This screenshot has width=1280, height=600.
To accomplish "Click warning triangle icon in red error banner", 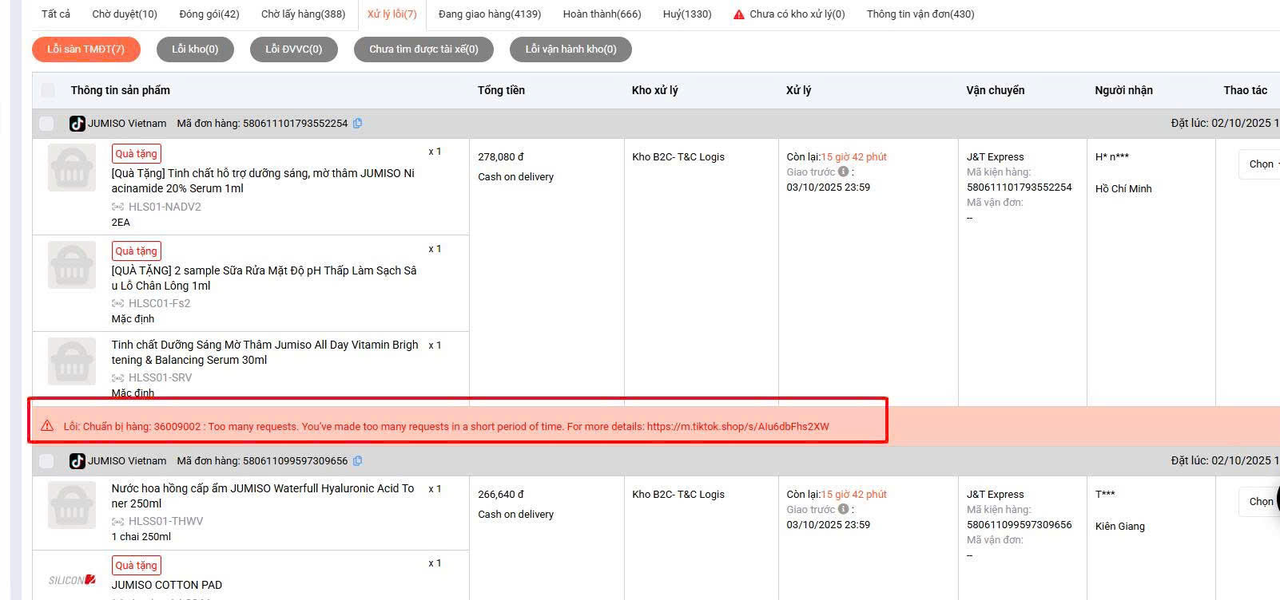I will coord(47,426).
